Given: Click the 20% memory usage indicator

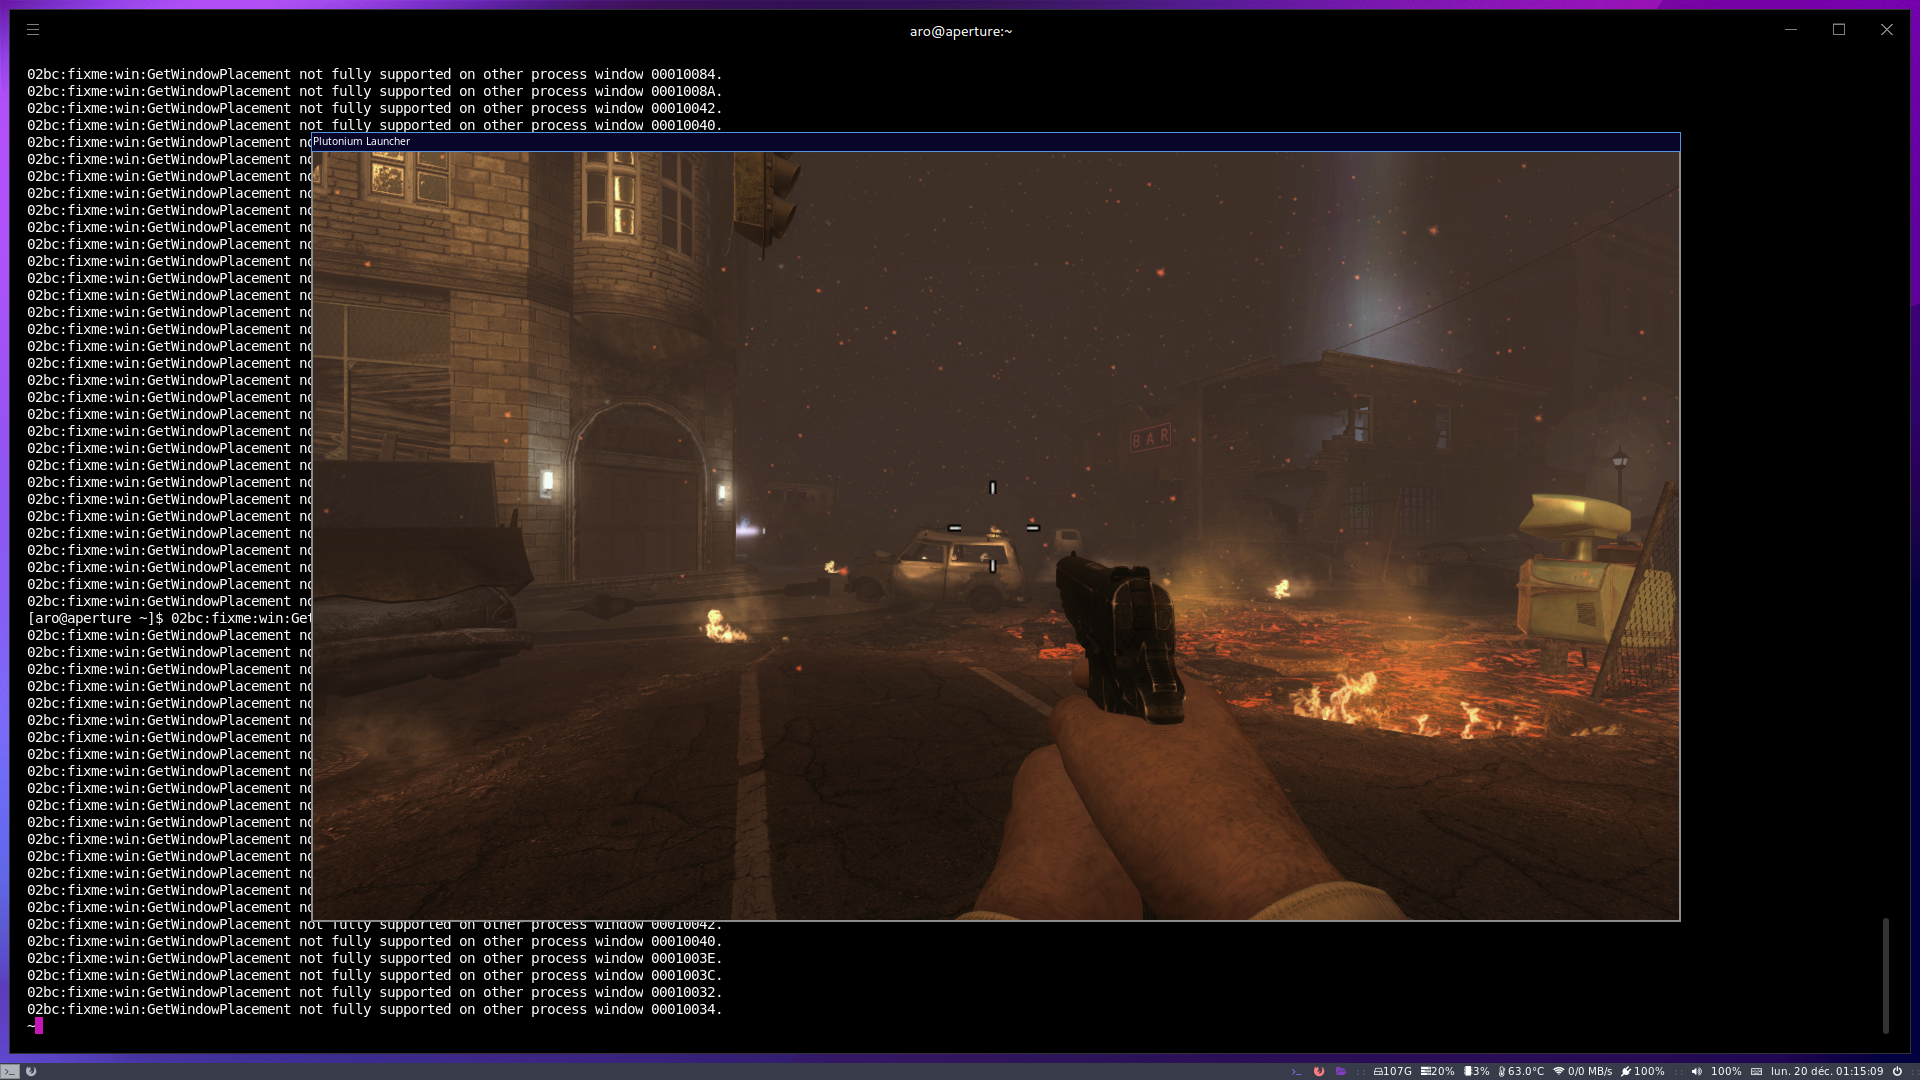Looking at the screenshot, I should tap(1438, 1071).
